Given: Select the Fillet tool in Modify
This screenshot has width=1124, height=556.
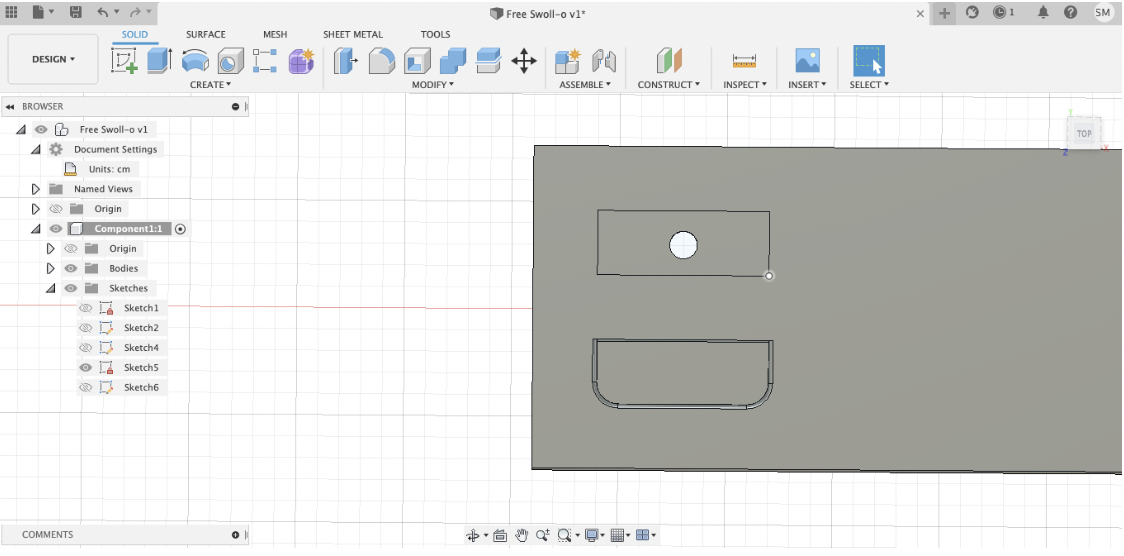Looking at the screenshot, I should (x=381, y=61).
